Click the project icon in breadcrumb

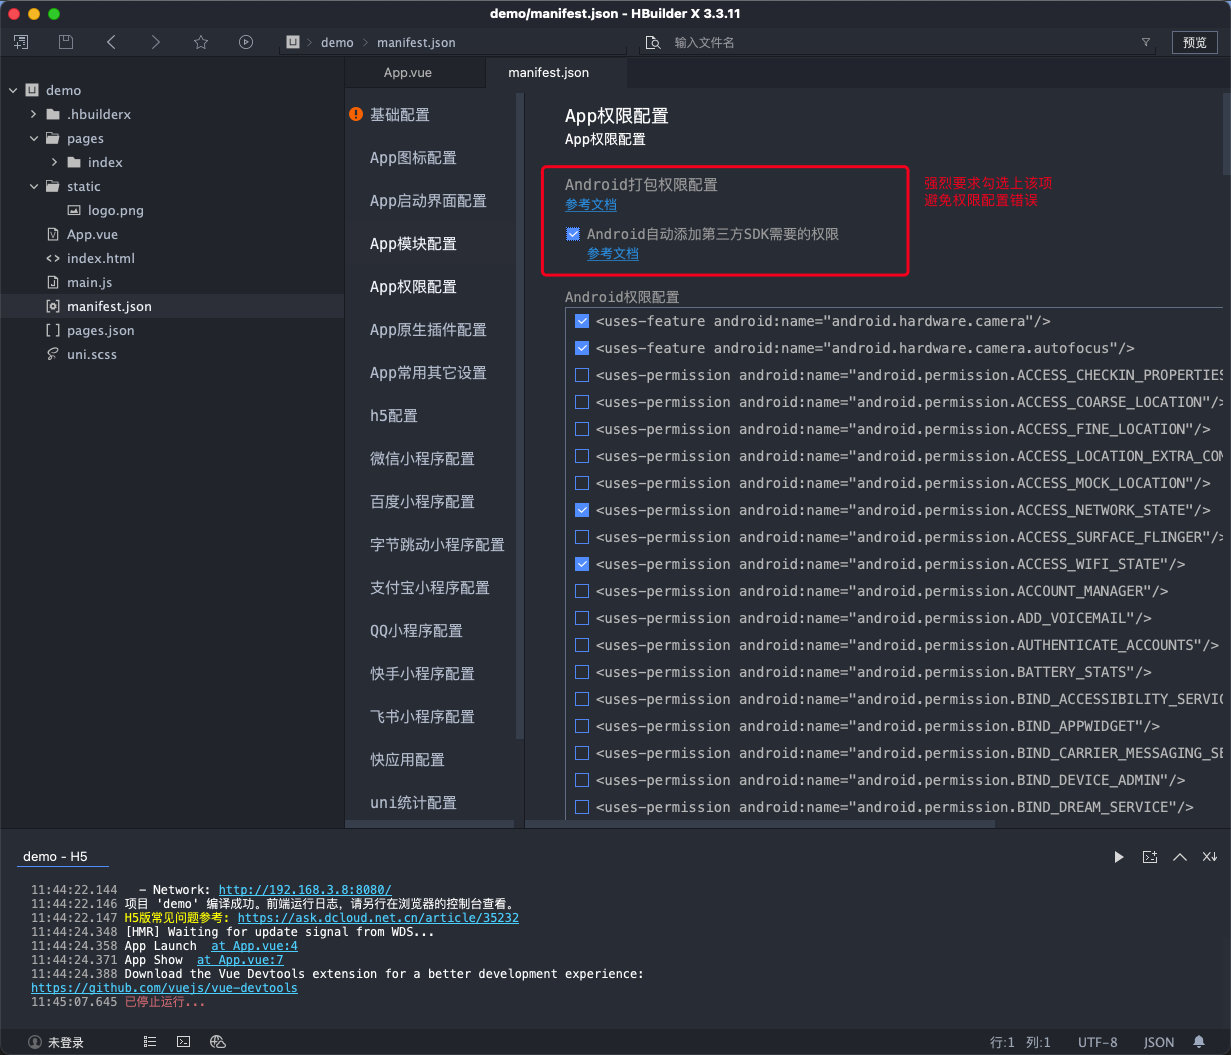tap(293, 42)
